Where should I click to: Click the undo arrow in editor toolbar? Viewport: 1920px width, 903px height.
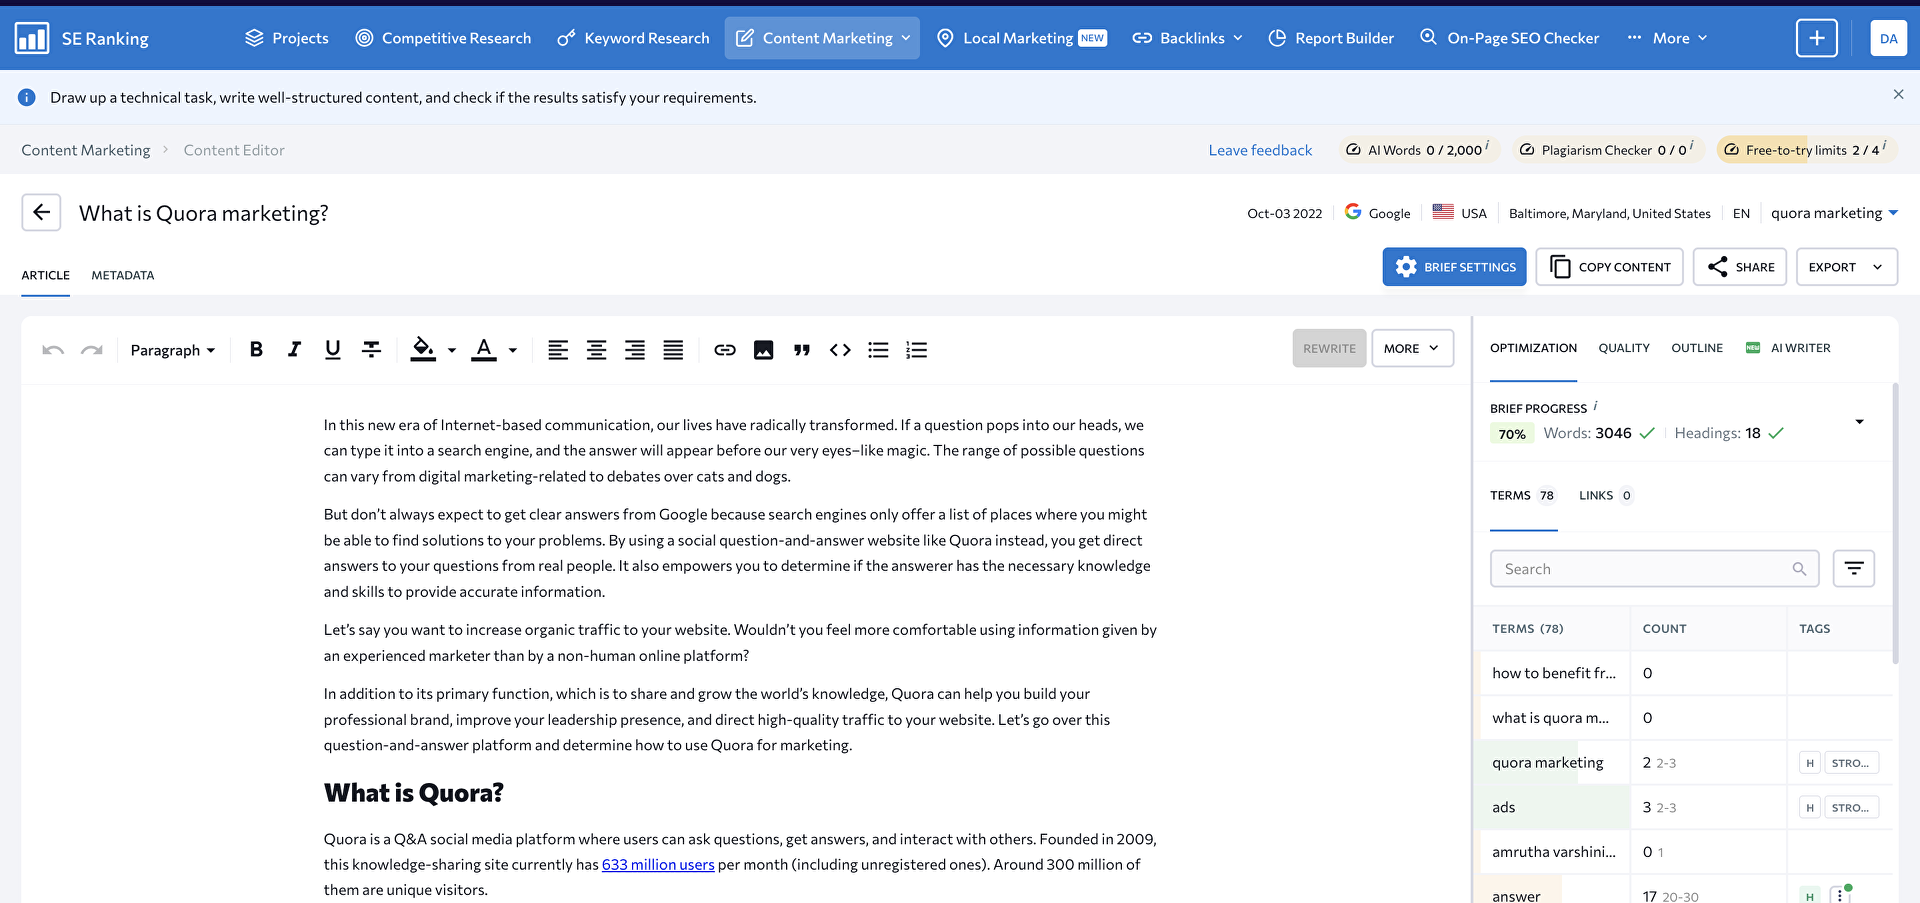click(x=53, y=350)
